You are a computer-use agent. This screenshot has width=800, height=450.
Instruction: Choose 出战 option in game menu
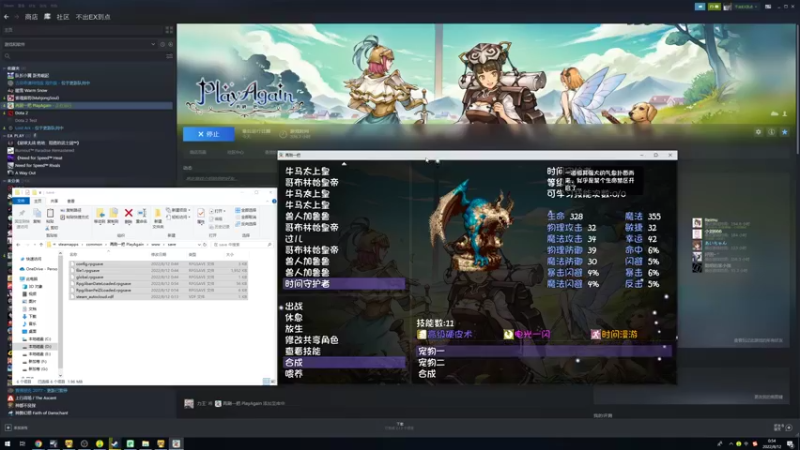[294, 306]
